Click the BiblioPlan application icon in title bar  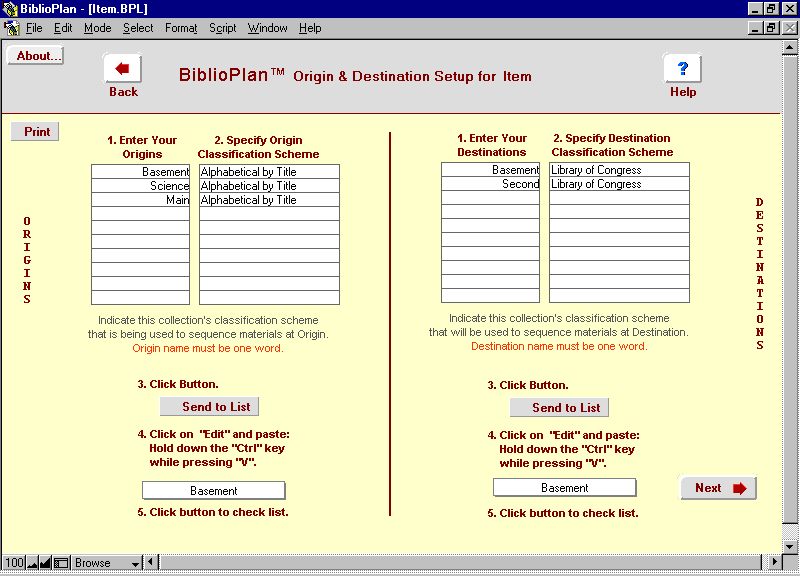tap(10, 9)
